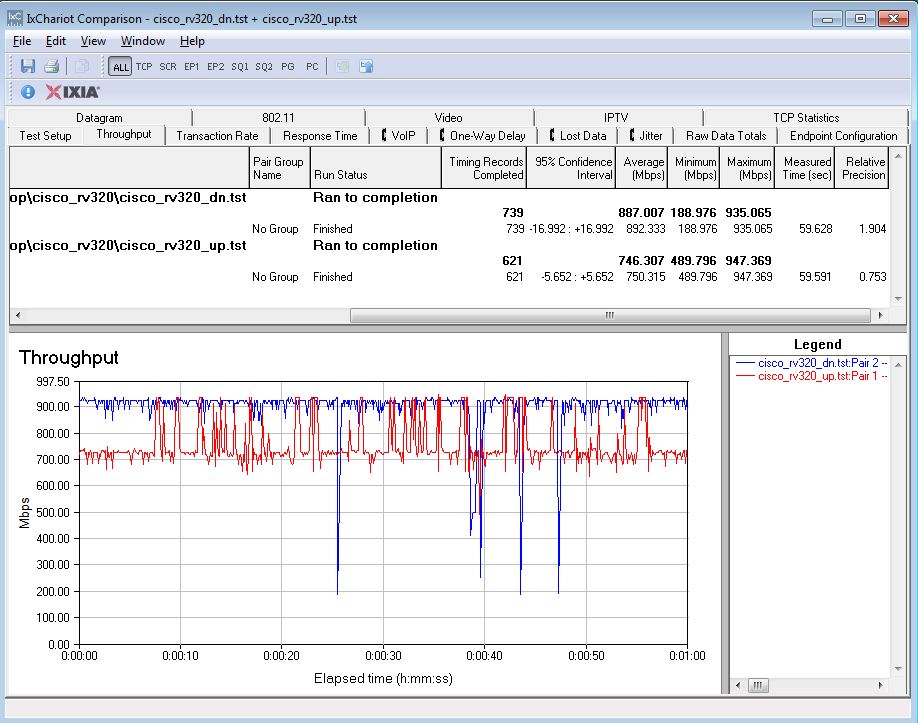Click the Timing Records Completed column header
The height and width of the screenshot is (723, 918).
pyautogui.click(x=484, y=168)
